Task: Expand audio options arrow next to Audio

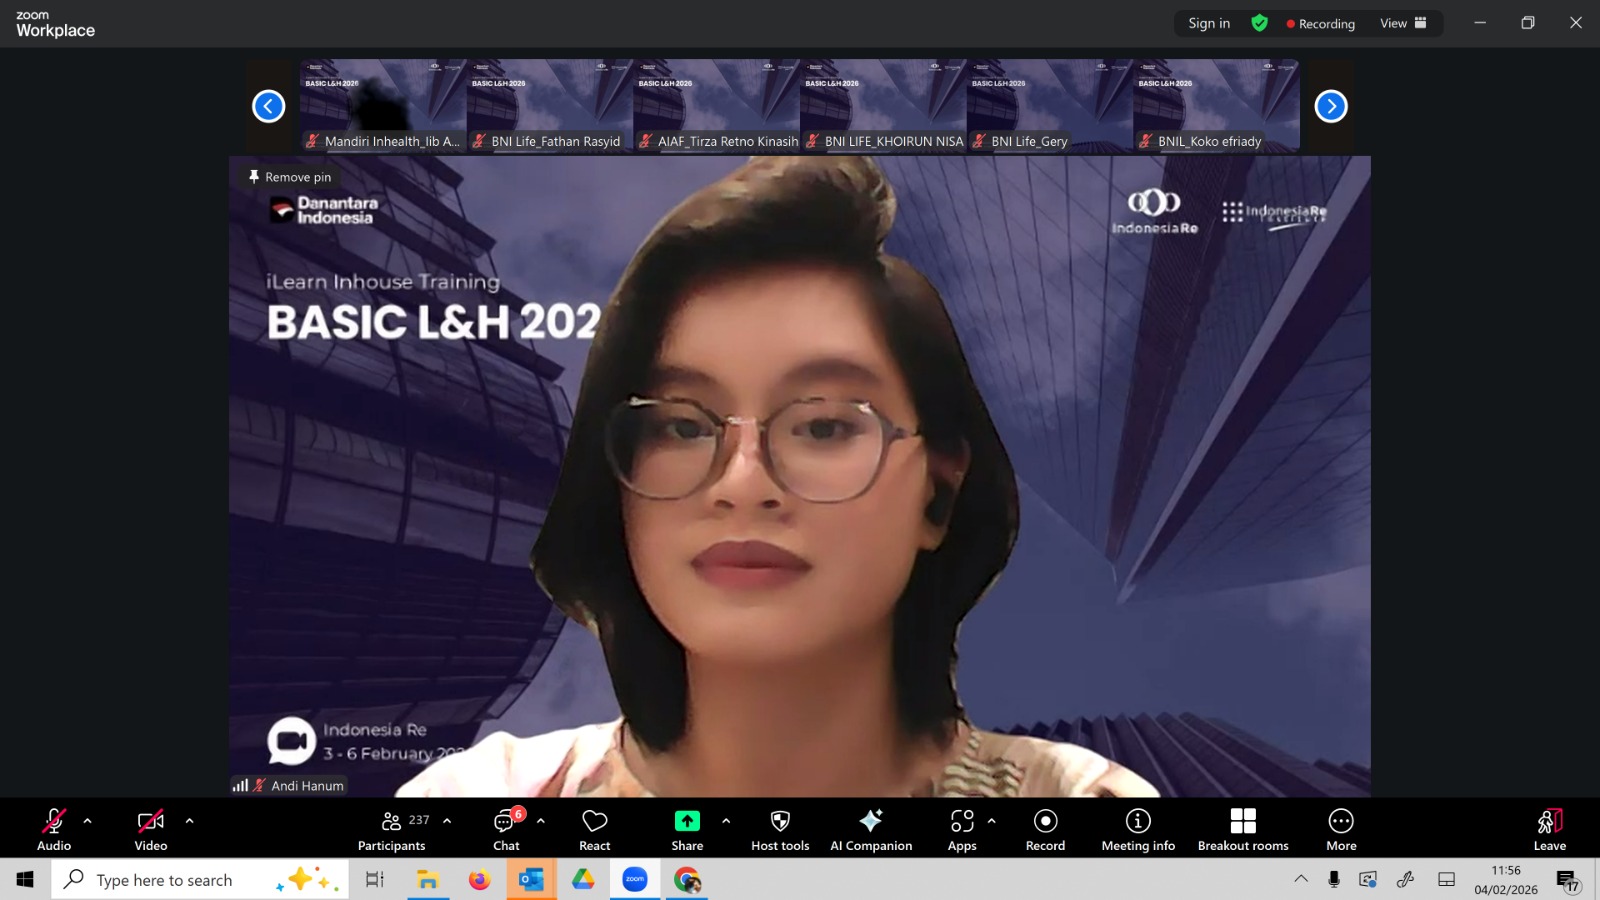Action: click(88, 821)
